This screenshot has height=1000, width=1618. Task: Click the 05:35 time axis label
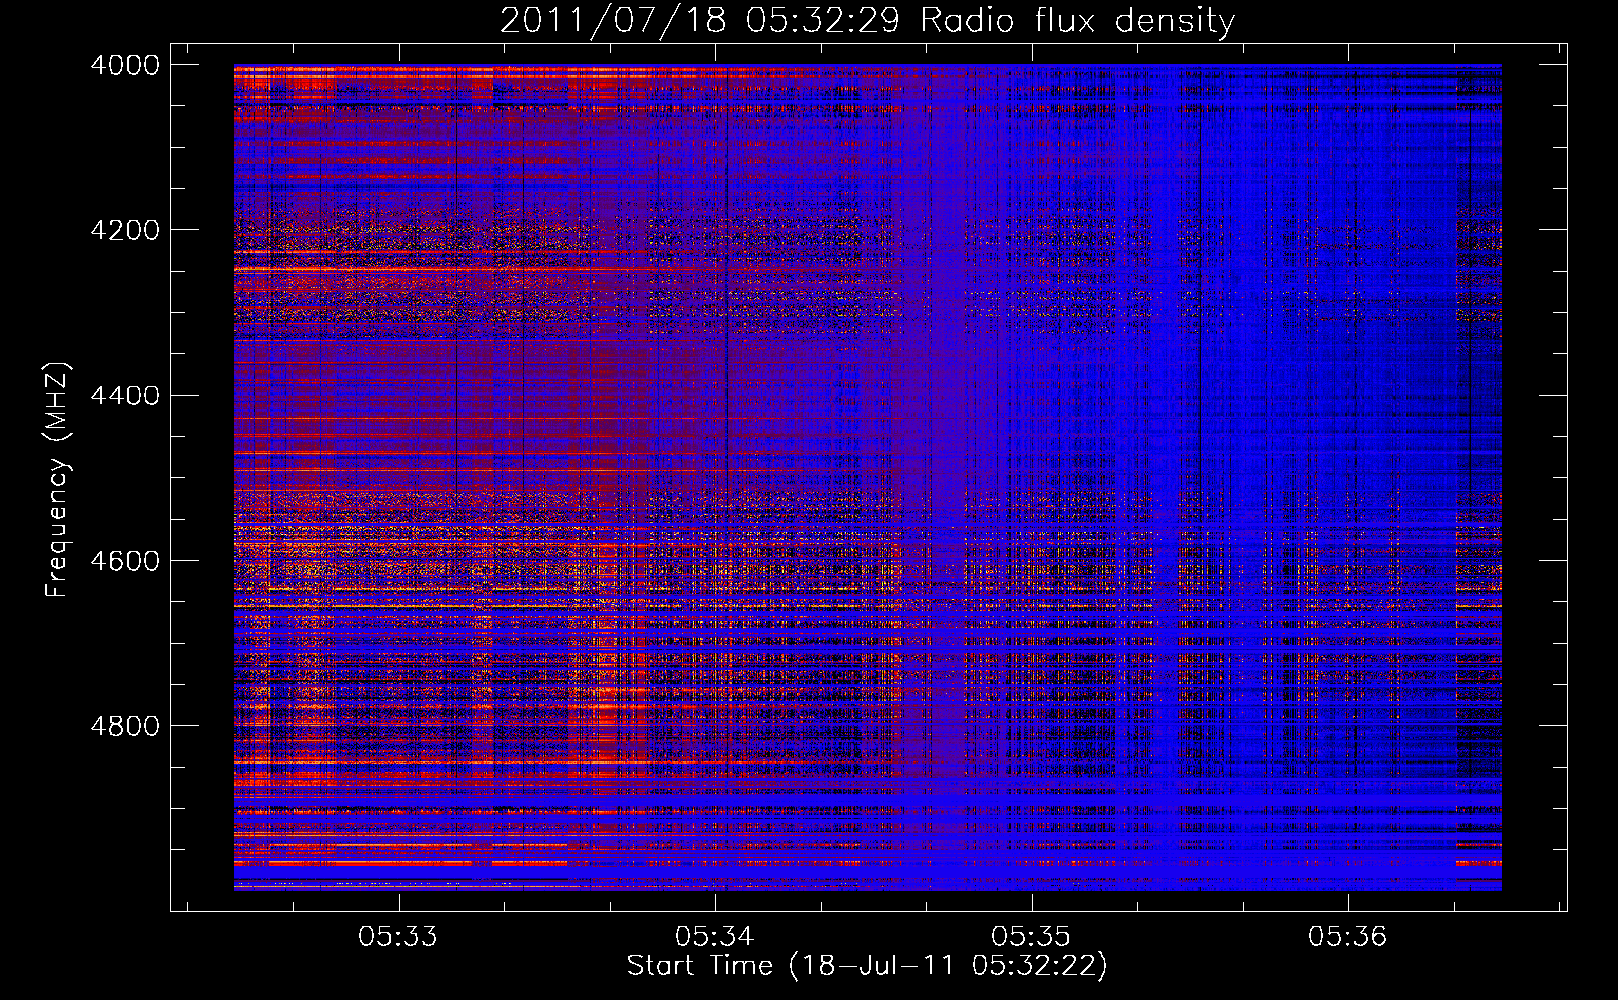tap(1031, 937)
